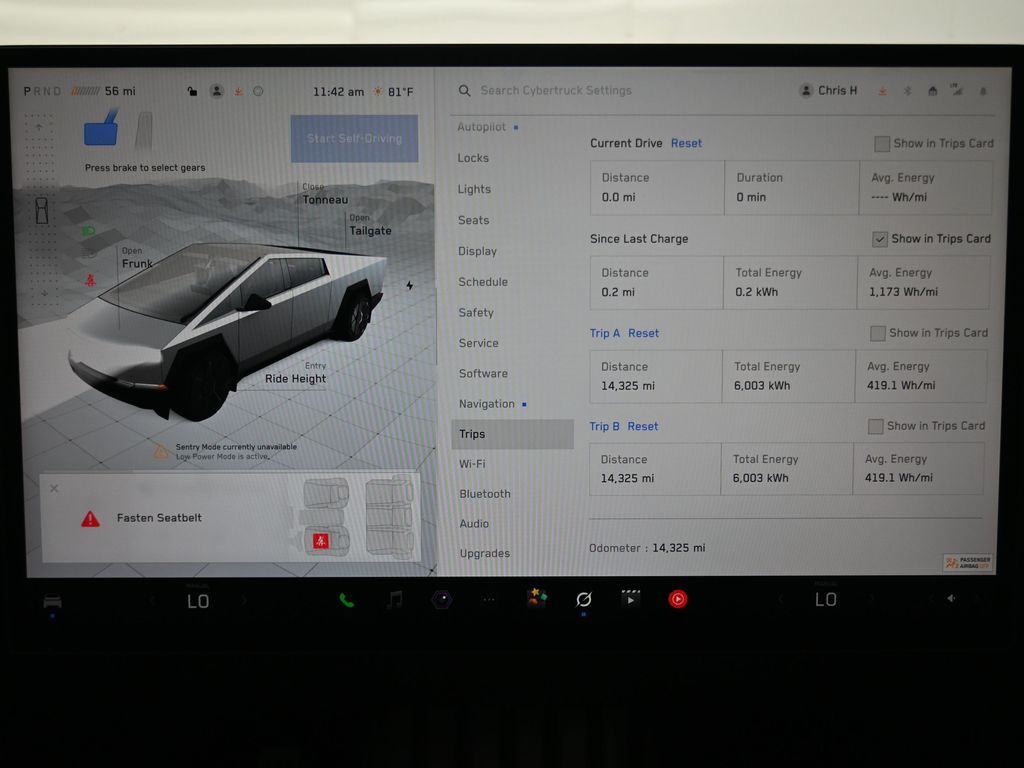The width and height of the screenshot is (1024, 768).
Task: Enable Show in Trips Card for Current Drive
Action: click(x=881, y=144)
